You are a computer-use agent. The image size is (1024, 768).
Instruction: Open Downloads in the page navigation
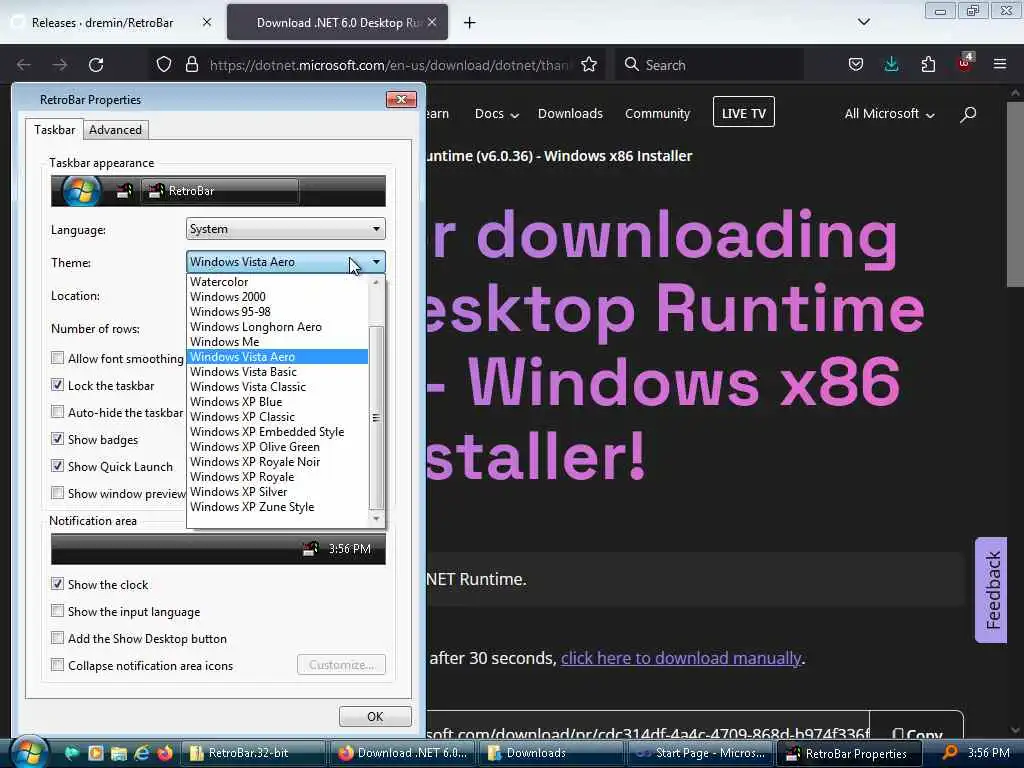[570, 114]
